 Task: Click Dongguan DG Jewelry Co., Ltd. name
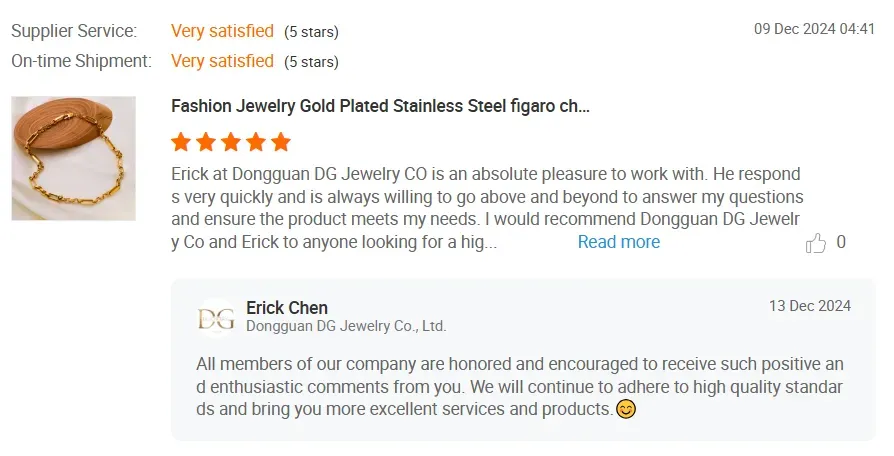click(x=346, y=326)
